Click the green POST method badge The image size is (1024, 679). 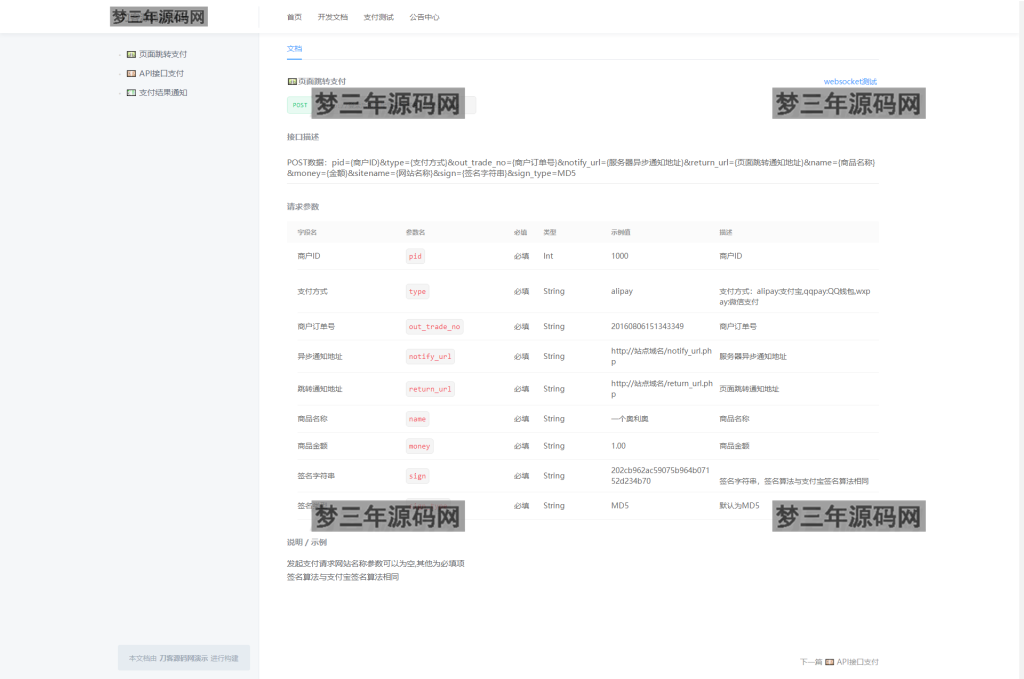coord(300,105)
